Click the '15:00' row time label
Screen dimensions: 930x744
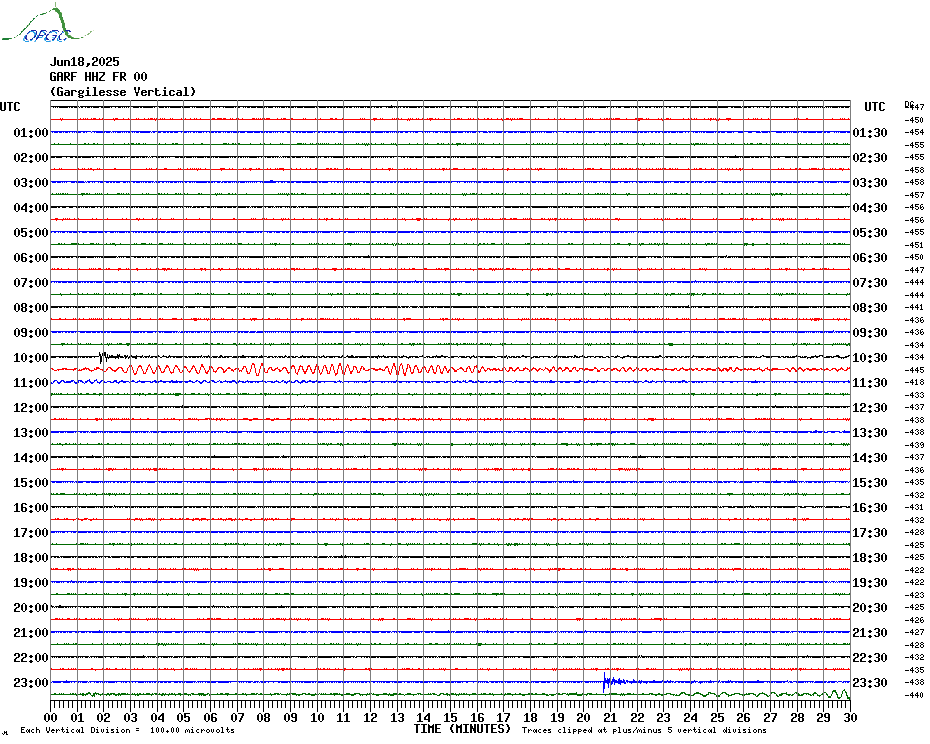pyautogui.click(x=31, y=482)
